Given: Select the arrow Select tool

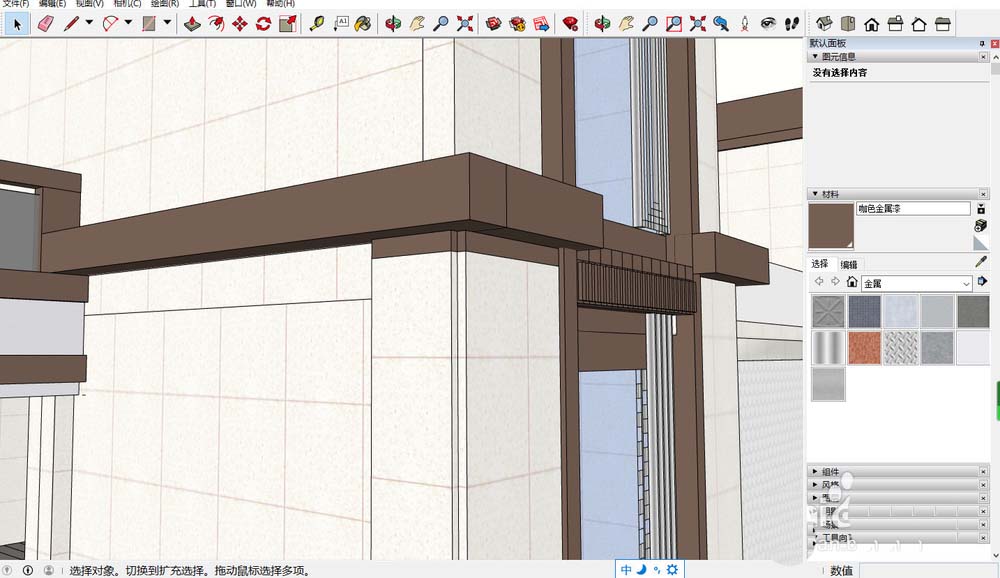Looking at the screenshot, I should pos(17,24).
